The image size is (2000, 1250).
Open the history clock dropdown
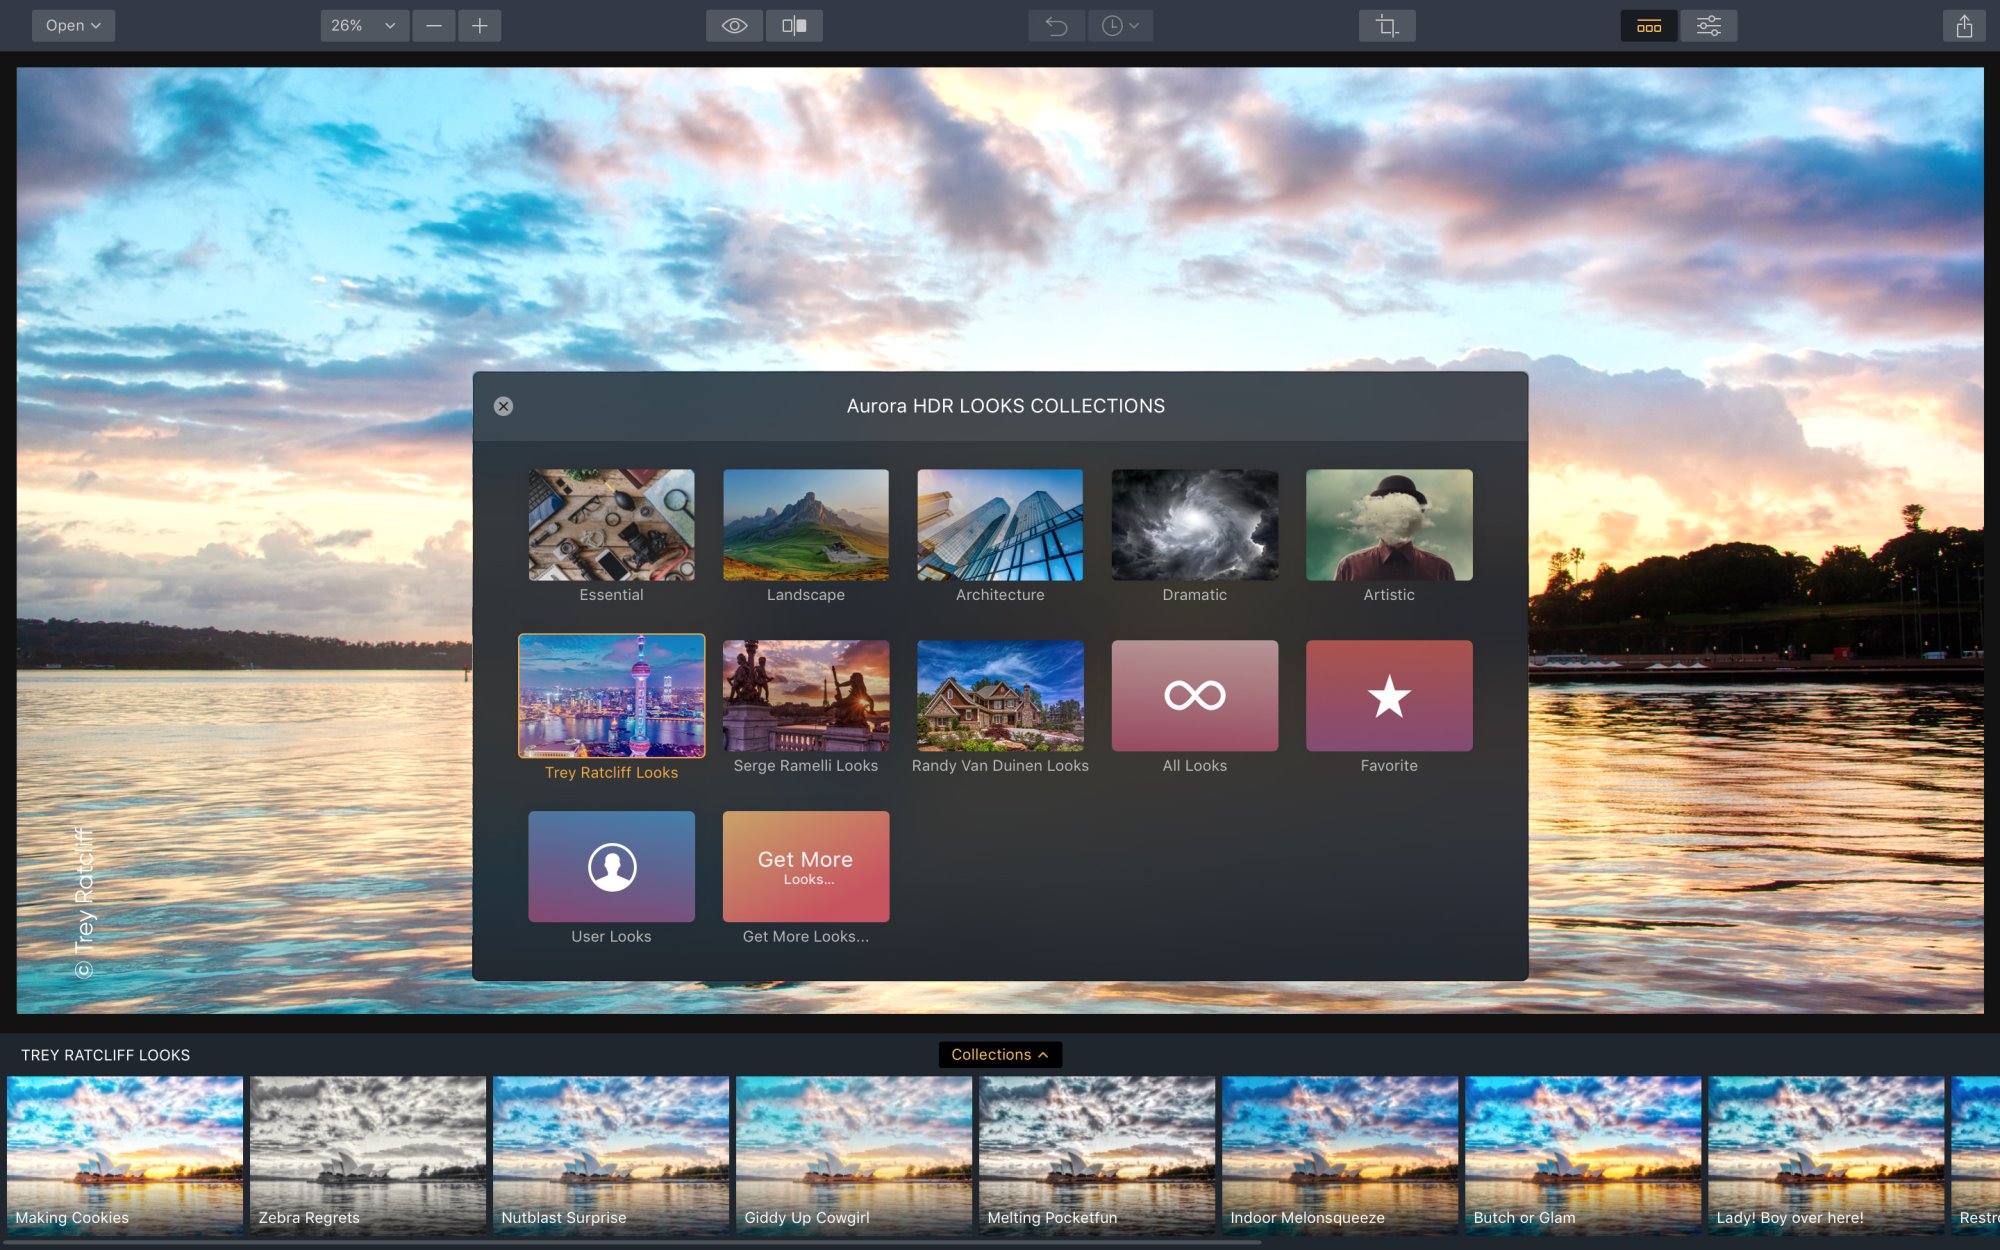(1120, 26)
